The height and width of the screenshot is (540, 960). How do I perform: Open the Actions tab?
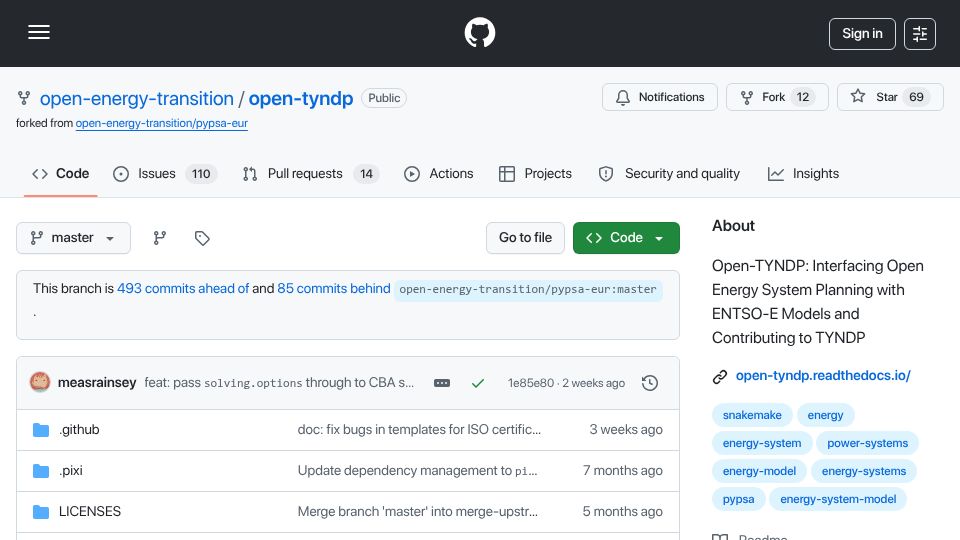point(438,174)
